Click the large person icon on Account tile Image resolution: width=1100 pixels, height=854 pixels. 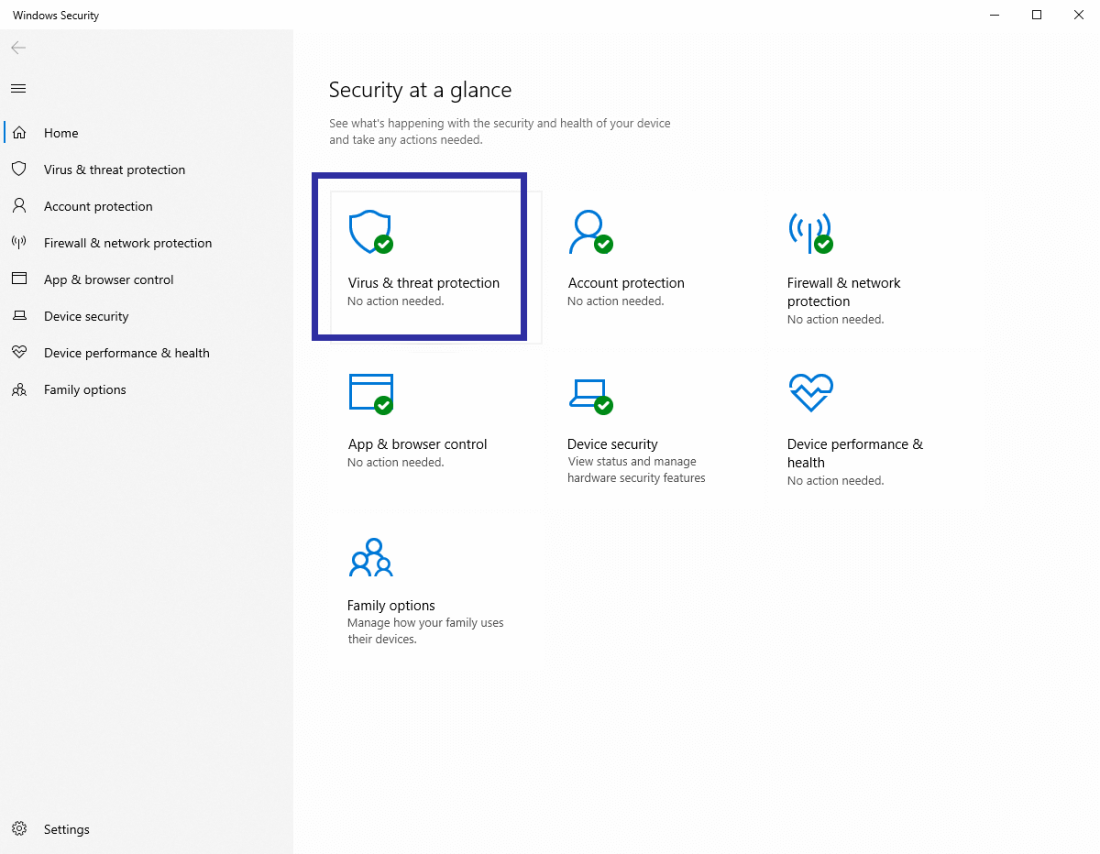tap(591, 232)
